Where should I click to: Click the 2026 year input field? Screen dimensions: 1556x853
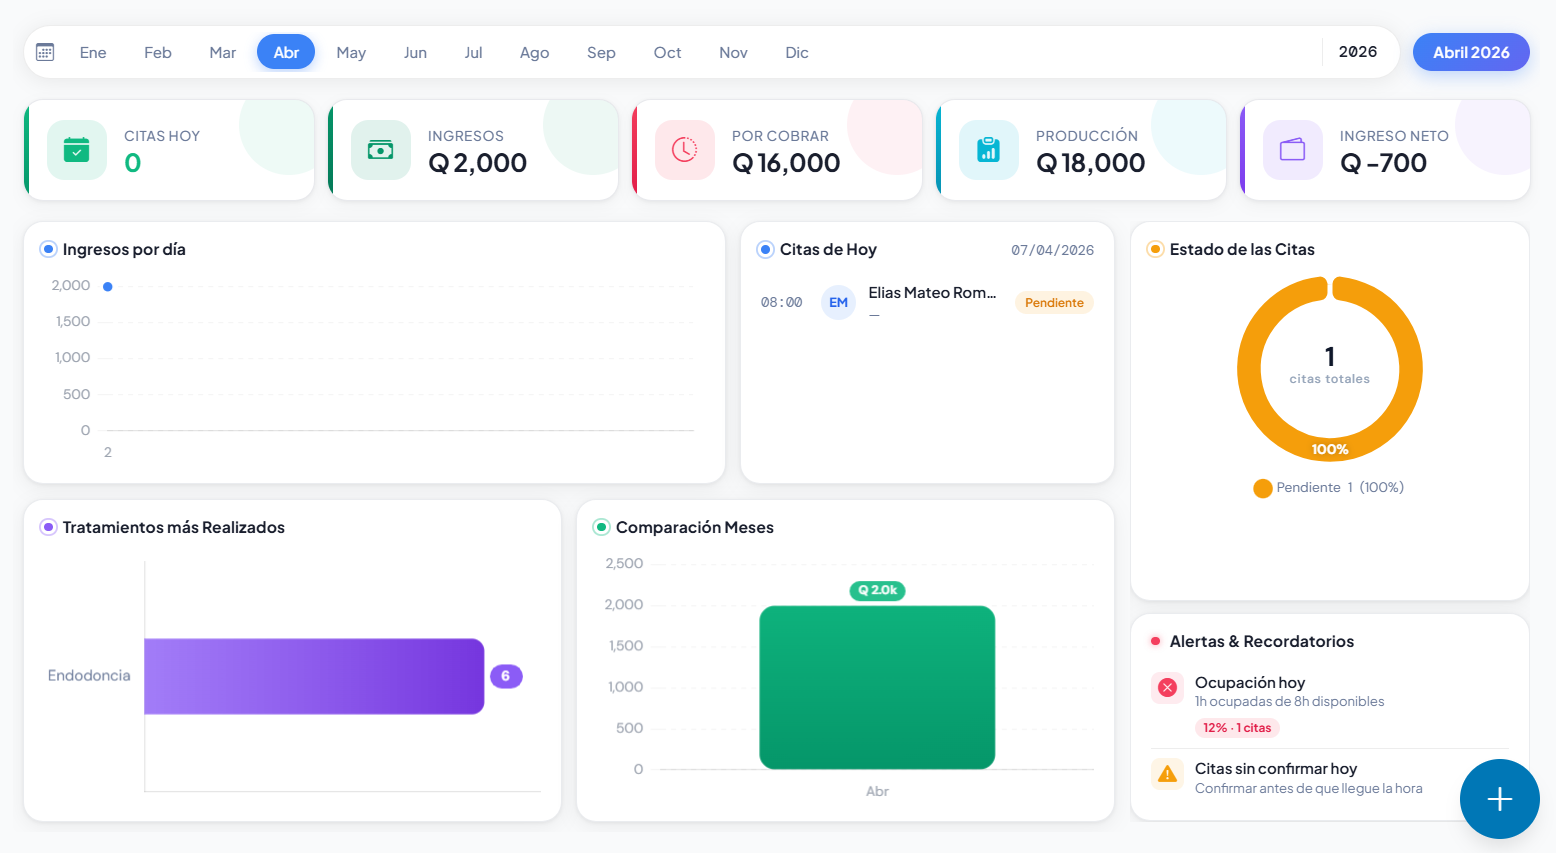(x=1359, y=51)
